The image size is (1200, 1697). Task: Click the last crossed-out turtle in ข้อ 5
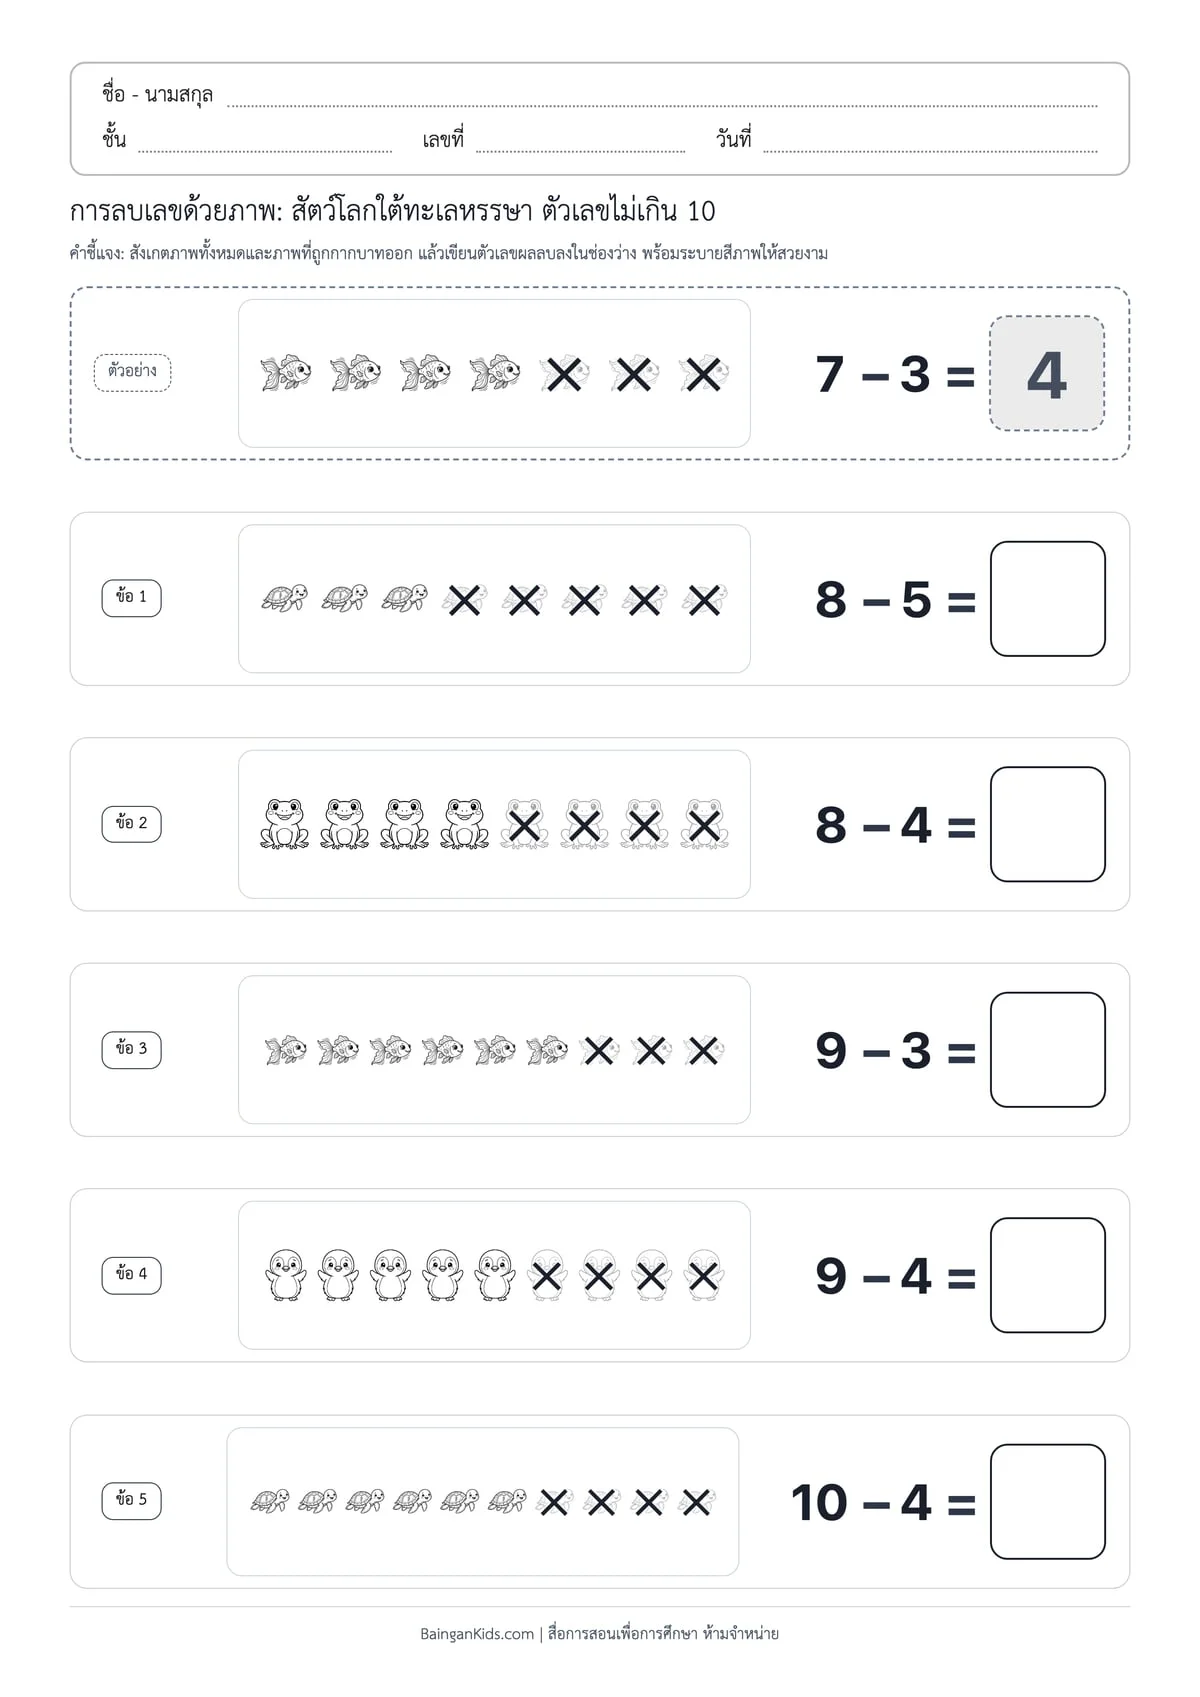696,1501
